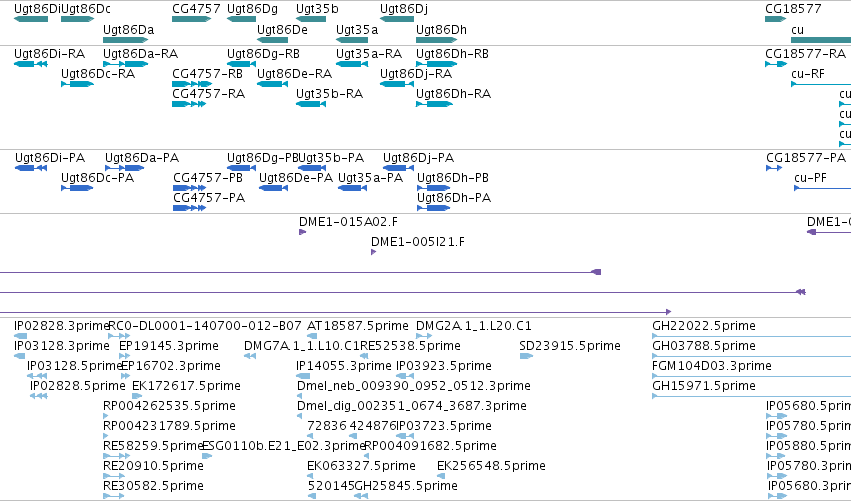Click the Ugt86Di-PA protein glyph
The width and height of the screenshot is (851, 501).
31,168
